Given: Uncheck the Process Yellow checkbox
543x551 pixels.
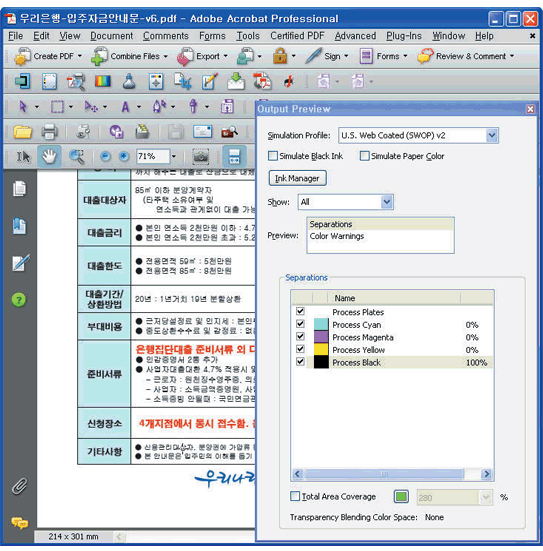Looking at the screenshot, I should (x=300, y=349).
